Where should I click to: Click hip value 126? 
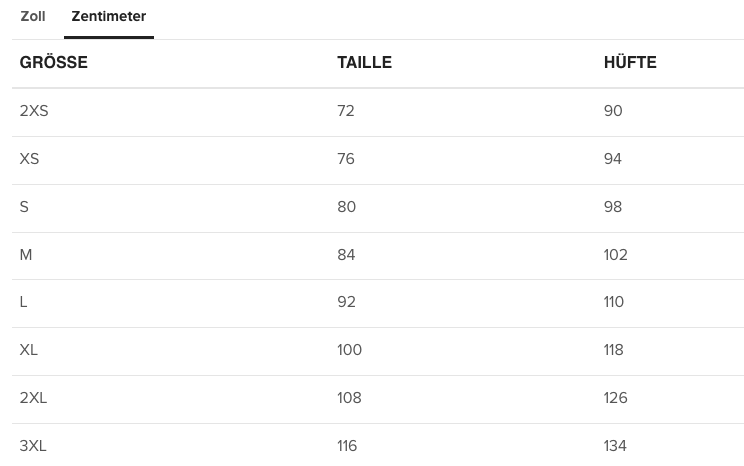click(616, 398)
